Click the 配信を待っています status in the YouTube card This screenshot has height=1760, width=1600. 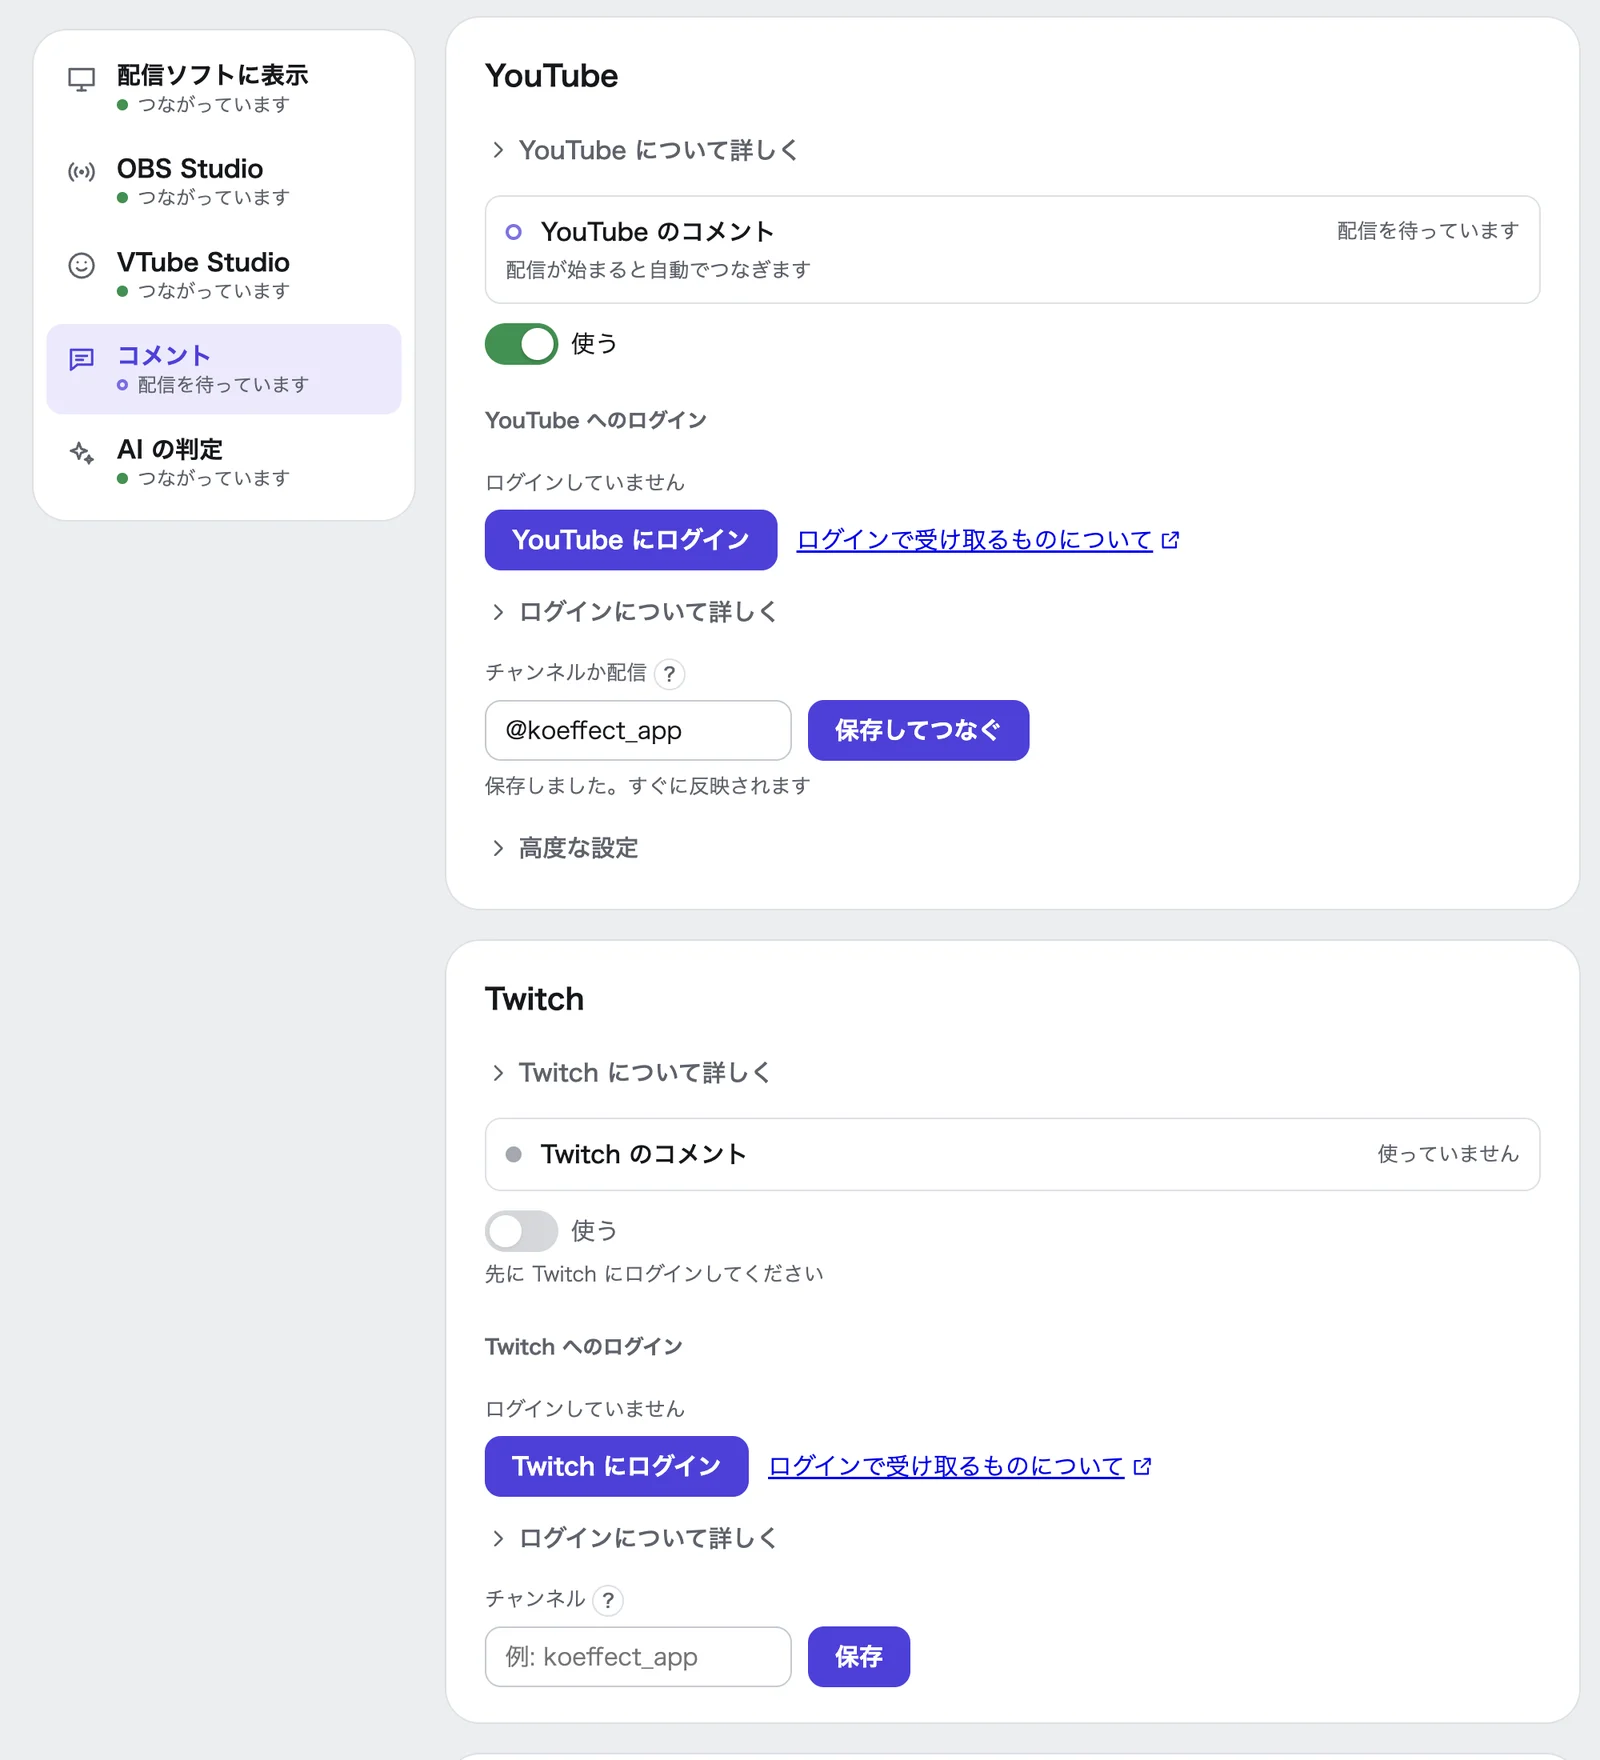coord(1428,231)
